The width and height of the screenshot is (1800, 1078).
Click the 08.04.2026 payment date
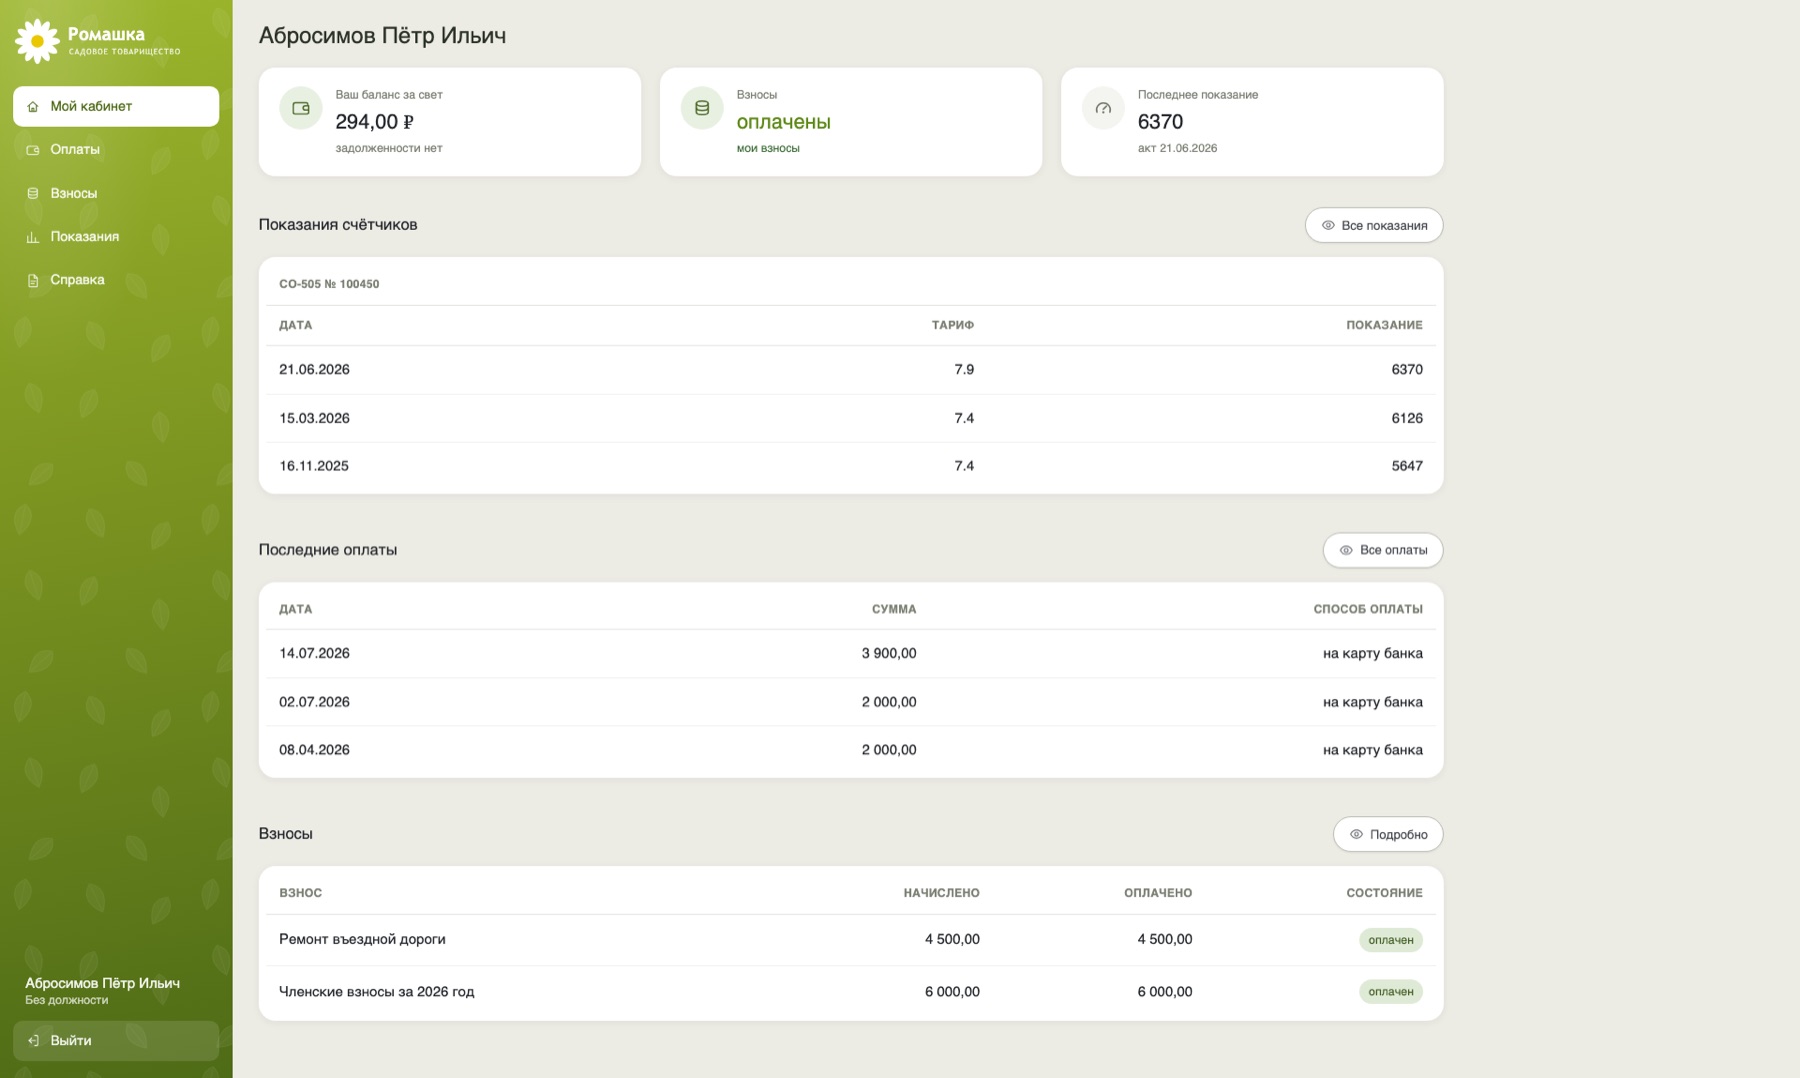point(314,750)
